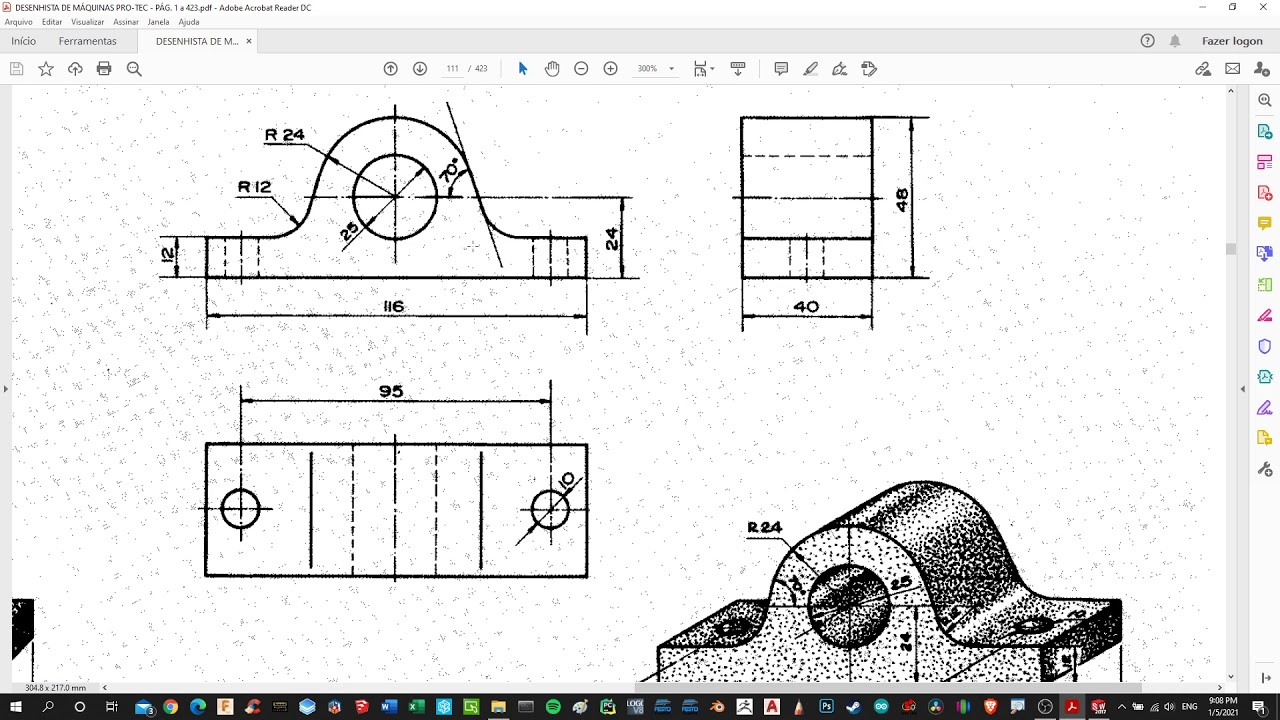Share a link to the file
Image resolution: width=1280 pixels, height=720 pixels.
1203,69
